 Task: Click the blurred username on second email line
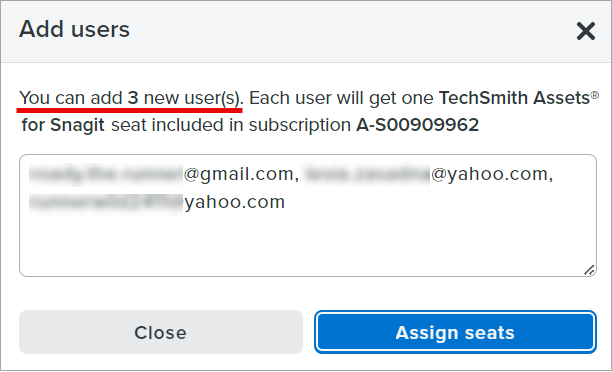click(x=106, y=202)
